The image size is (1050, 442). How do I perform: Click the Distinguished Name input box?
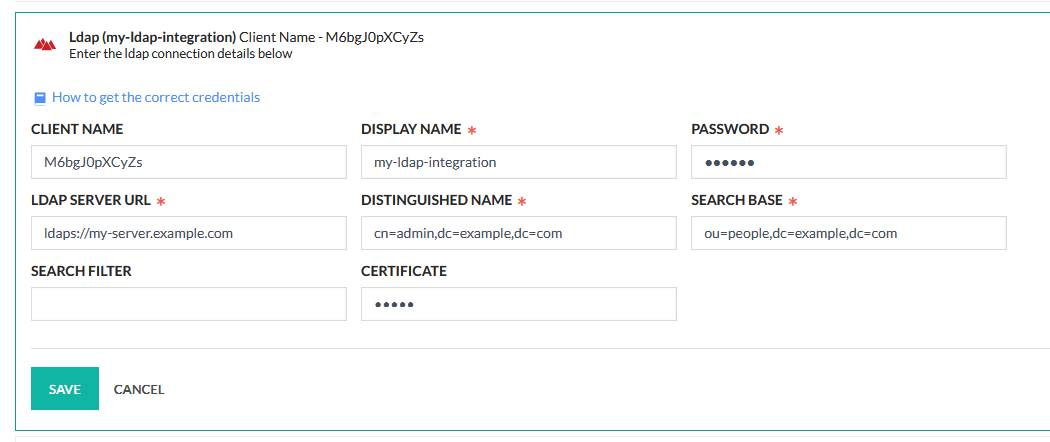point(518,233)
